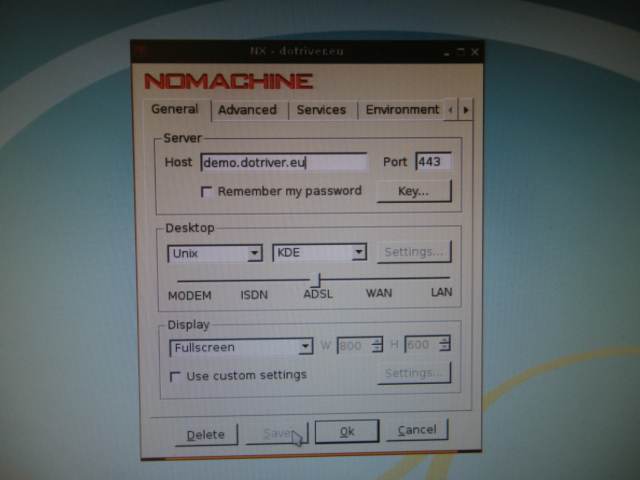This screenshot has width=640, height=480.
Task: Increase the display width spinner value
Action: coord(377,341)
